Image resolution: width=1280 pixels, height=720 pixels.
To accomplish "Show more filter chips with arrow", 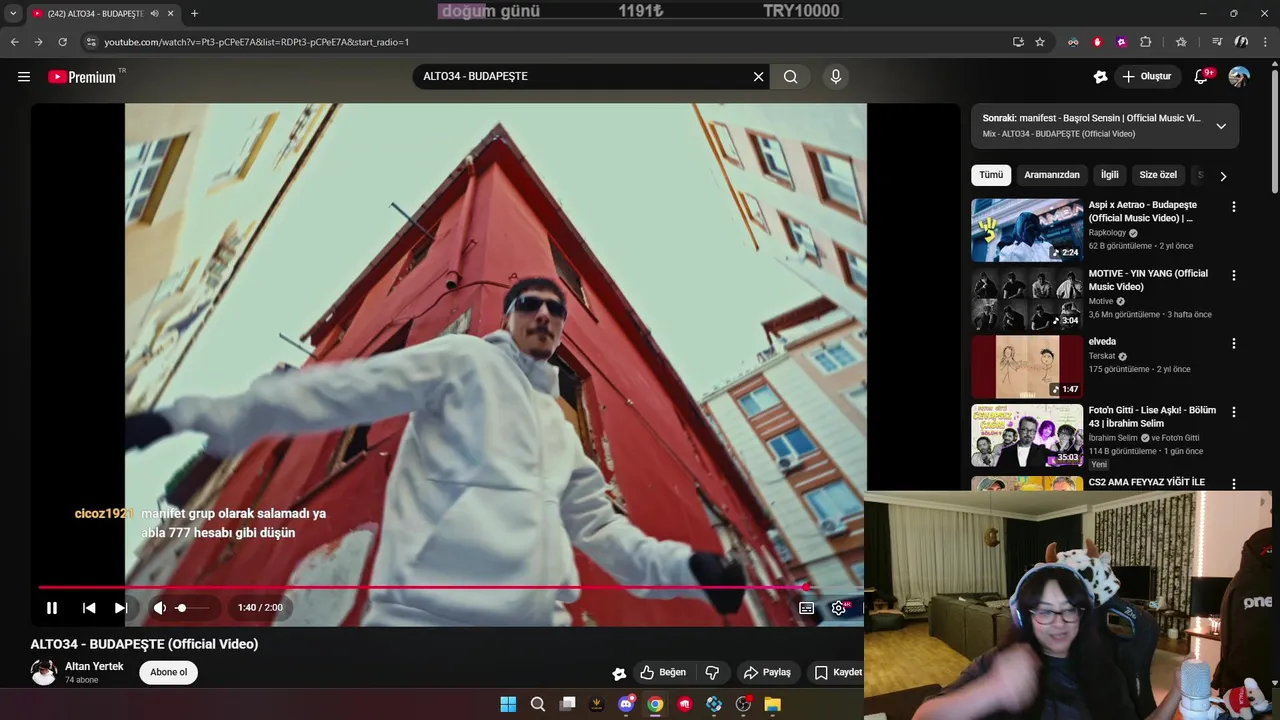I will coord(1223,176).
